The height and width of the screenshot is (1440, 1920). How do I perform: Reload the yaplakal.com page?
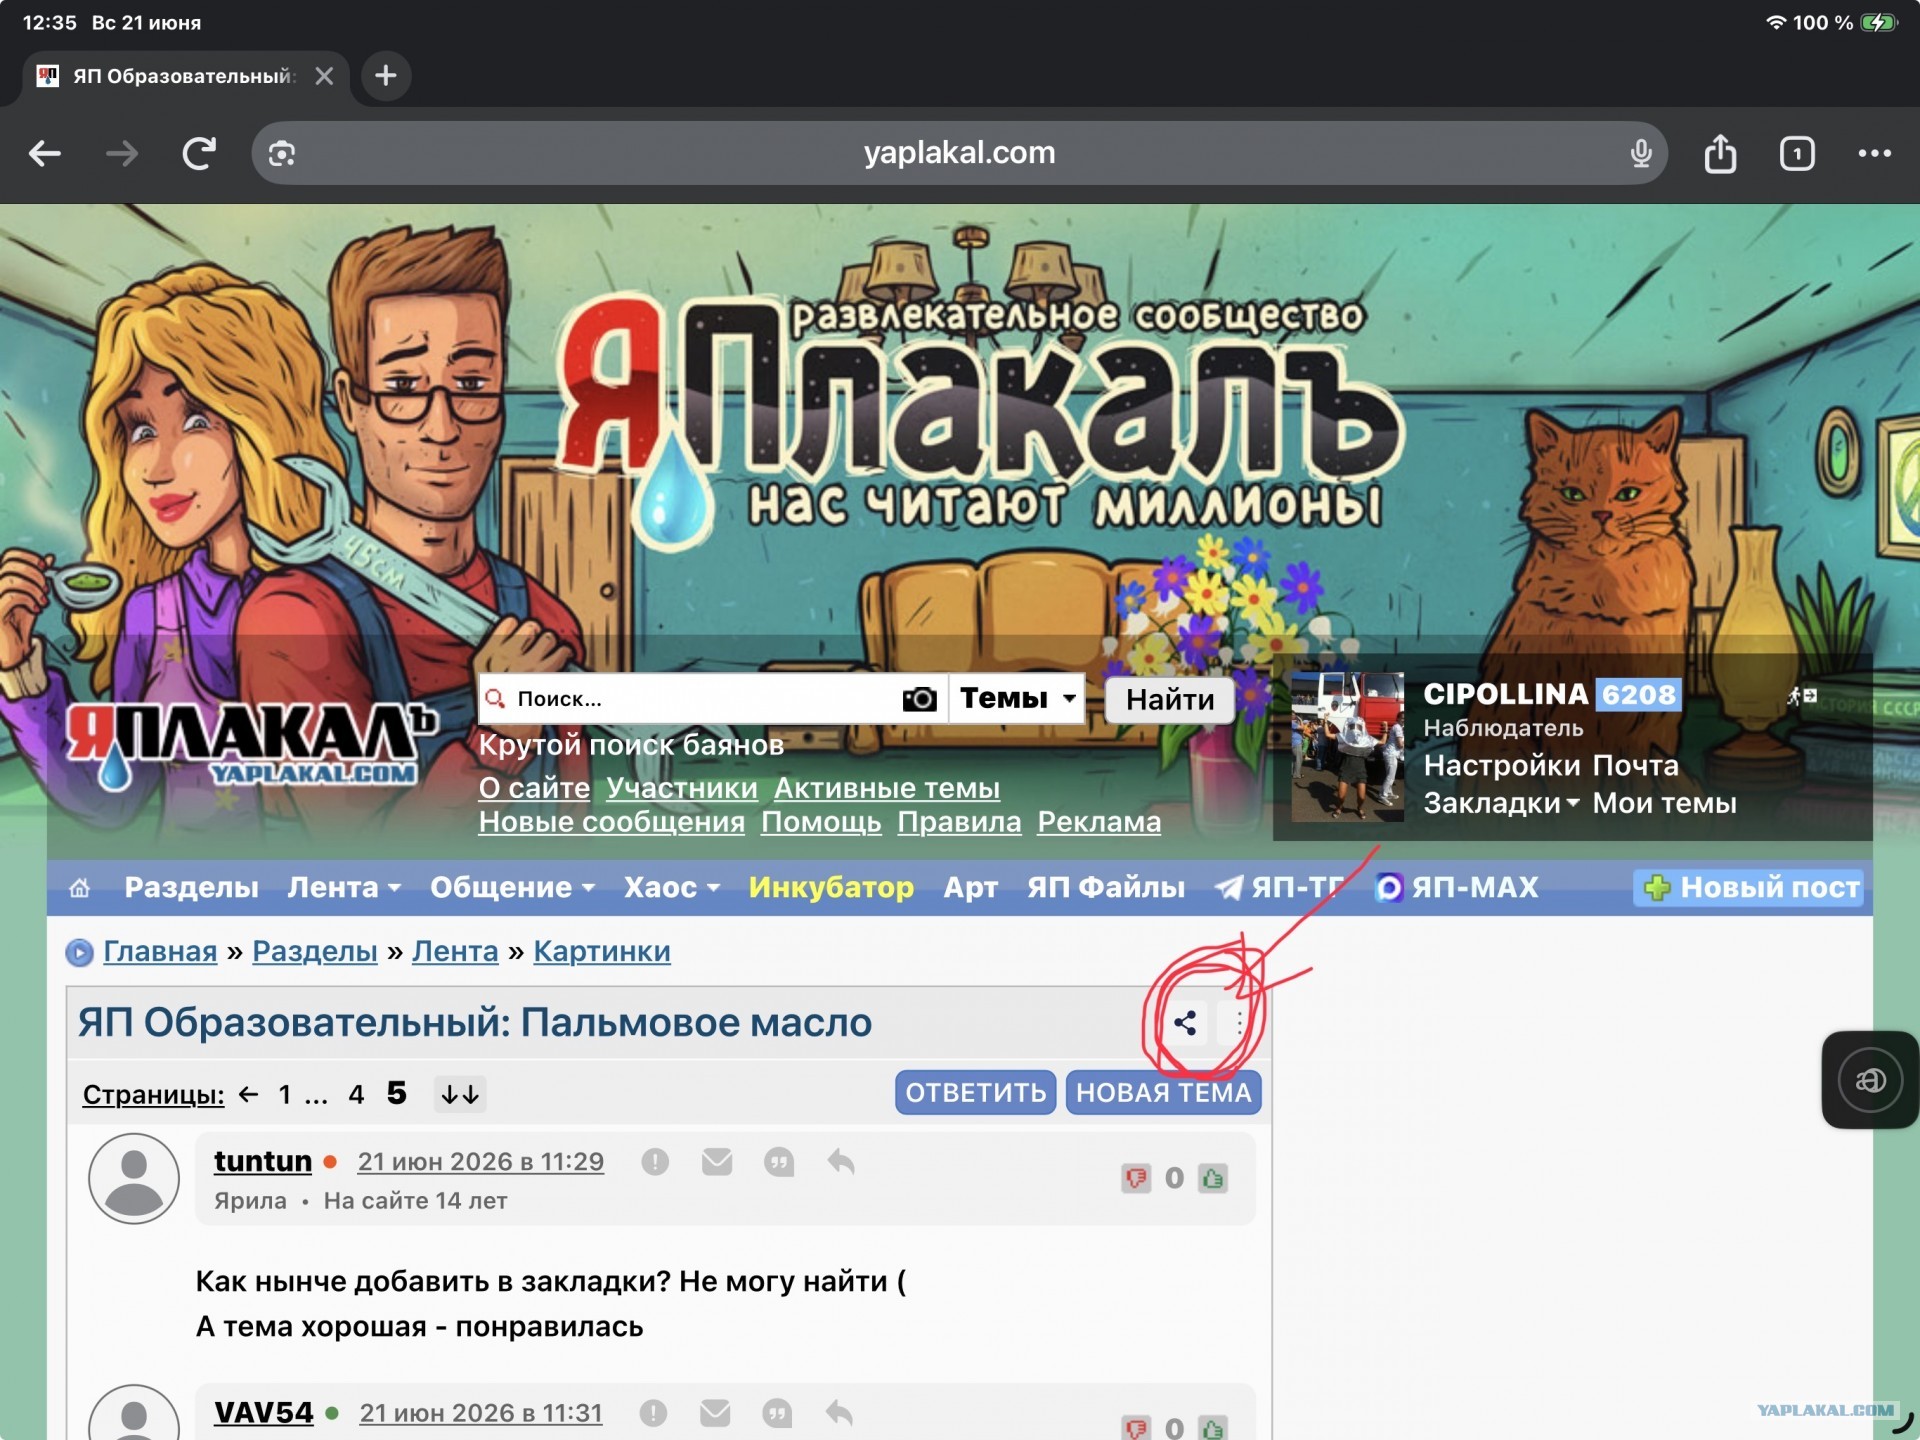click(199, 153)
